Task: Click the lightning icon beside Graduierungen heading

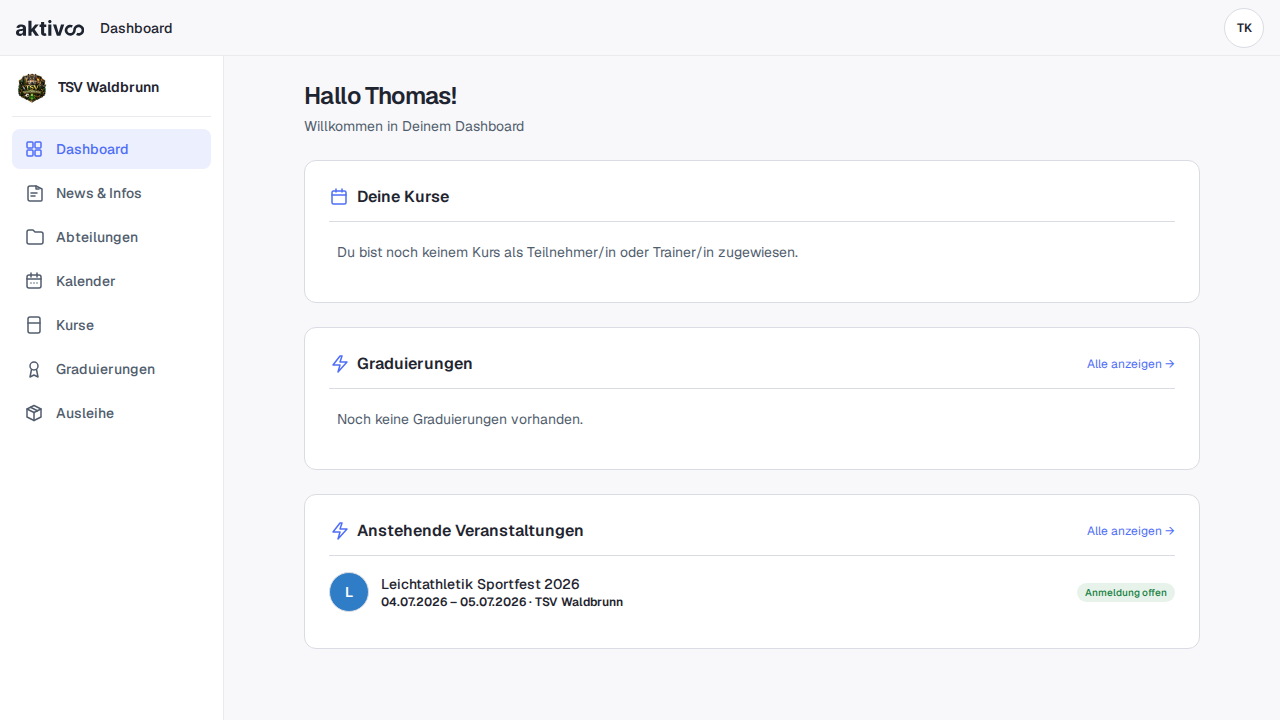Action: tap(339, 364)
